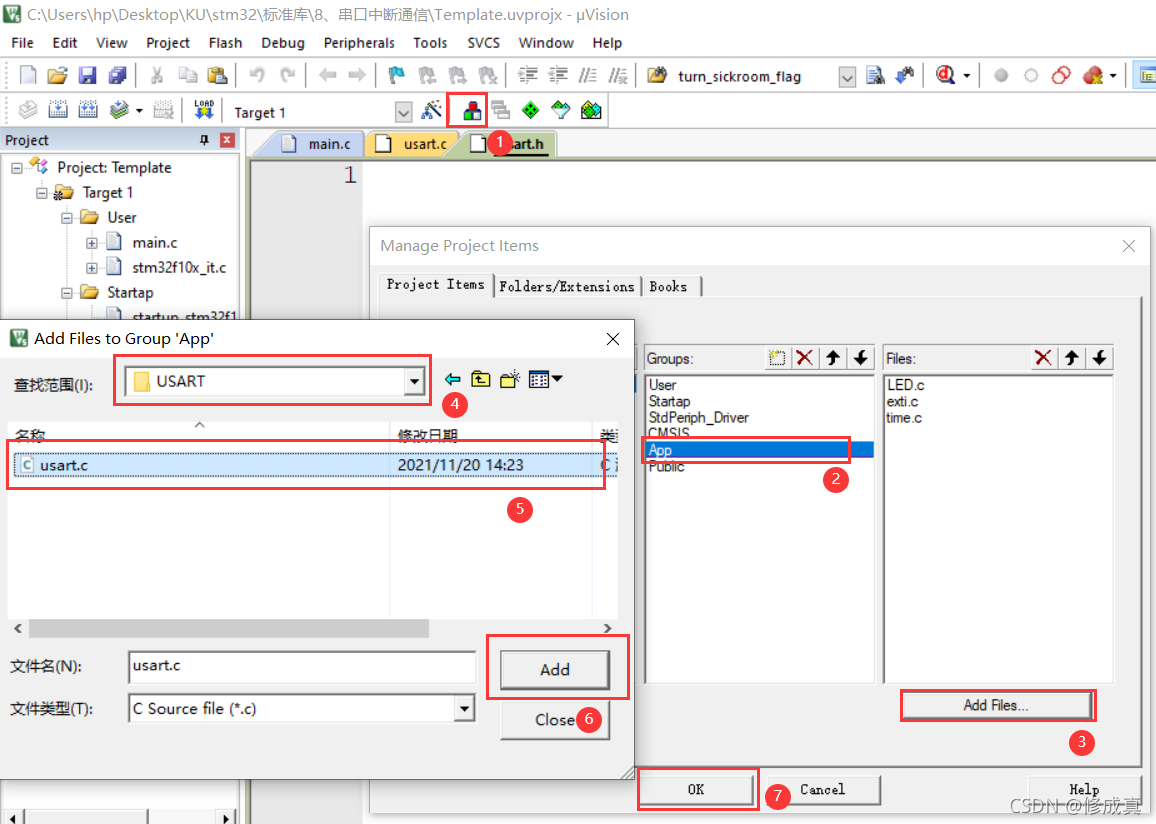Insert a breakpoint with the red circle
This screenshot has width=1156, height=824.
[x=1001, y=75]
